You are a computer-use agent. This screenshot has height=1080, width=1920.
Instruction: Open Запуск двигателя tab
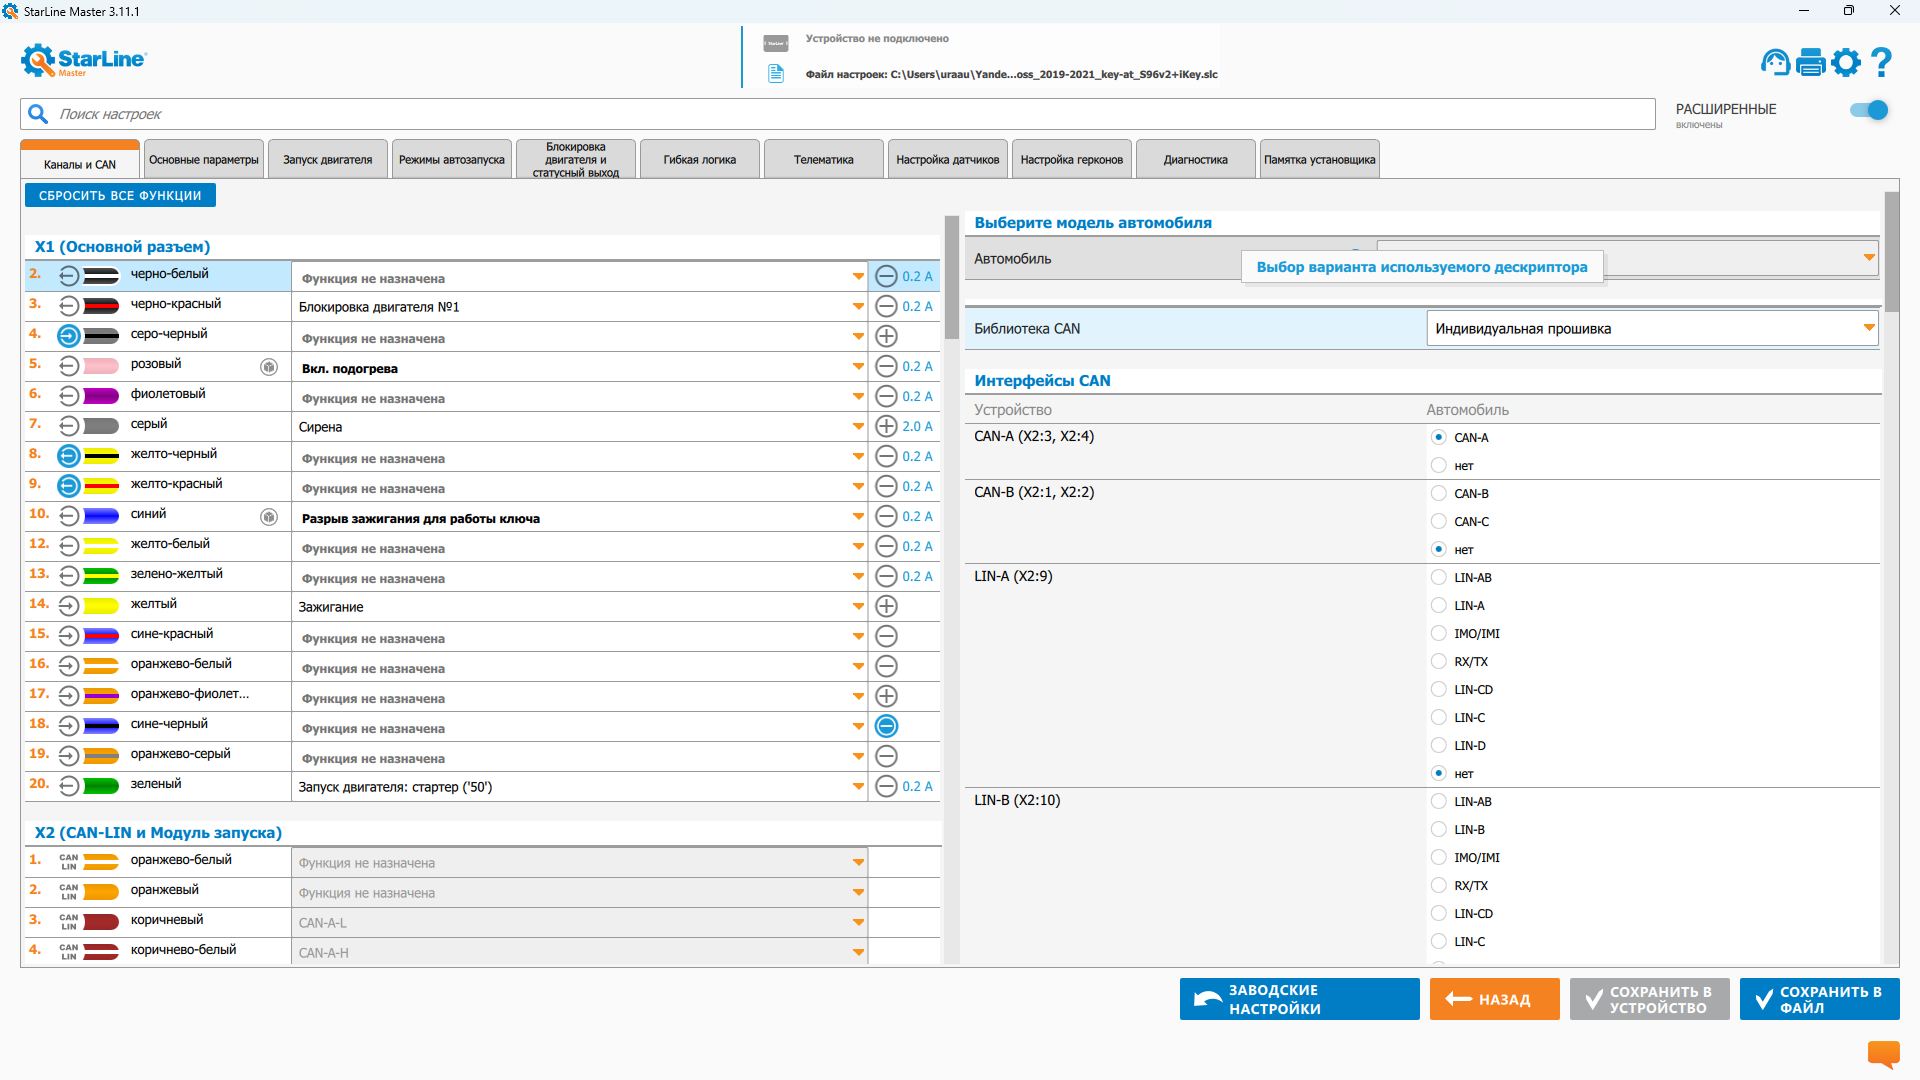pos(327,160)
